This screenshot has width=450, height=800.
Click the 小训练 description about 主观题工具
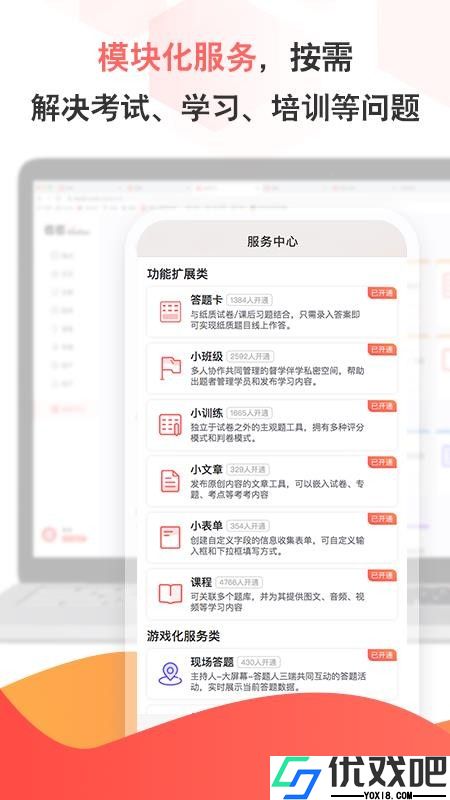click(x=278, y=433)
